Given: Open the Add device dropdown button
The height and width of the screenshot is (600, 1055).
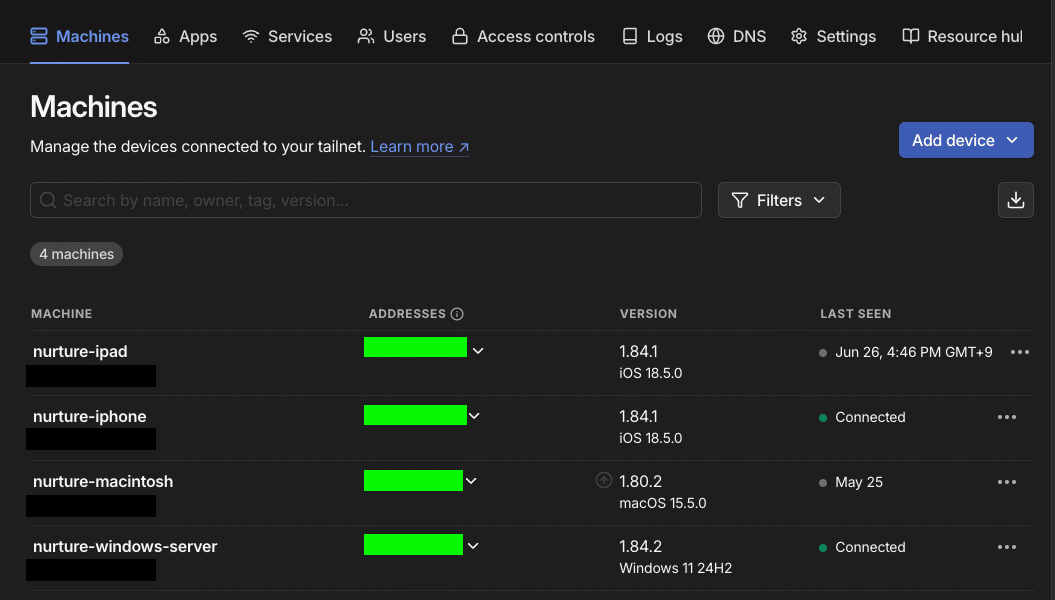Looking at the screenshot, I should (965, 141).
